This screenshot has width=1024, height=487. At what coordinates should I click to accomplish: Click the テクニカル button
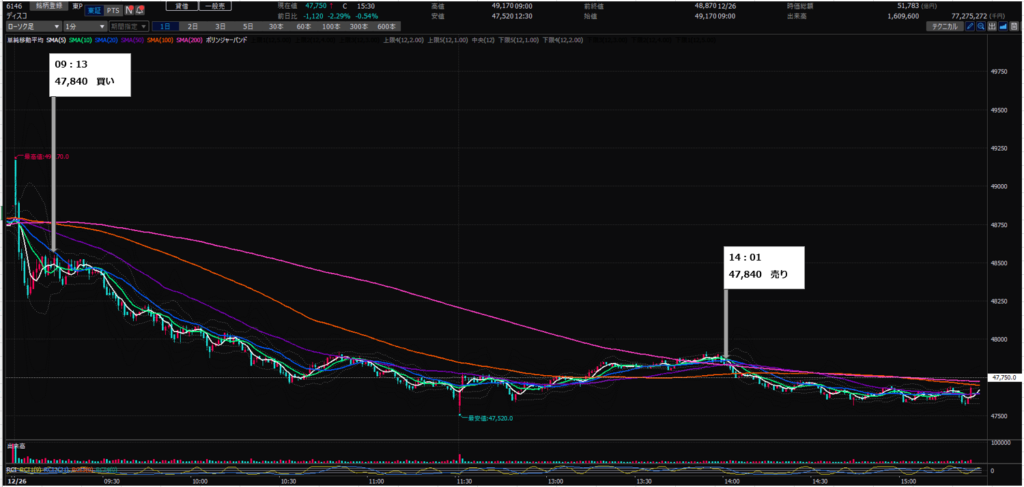[x=941, y=27]
